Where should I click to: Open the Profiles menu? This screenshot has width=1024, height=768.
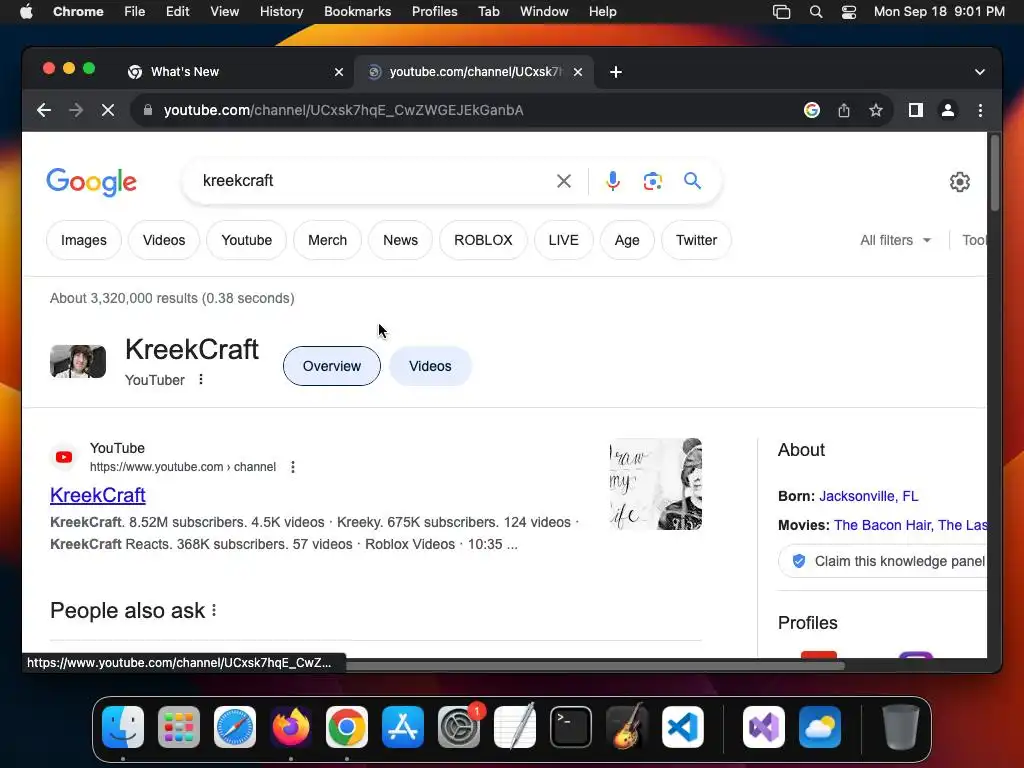click(x=434, y=12)
